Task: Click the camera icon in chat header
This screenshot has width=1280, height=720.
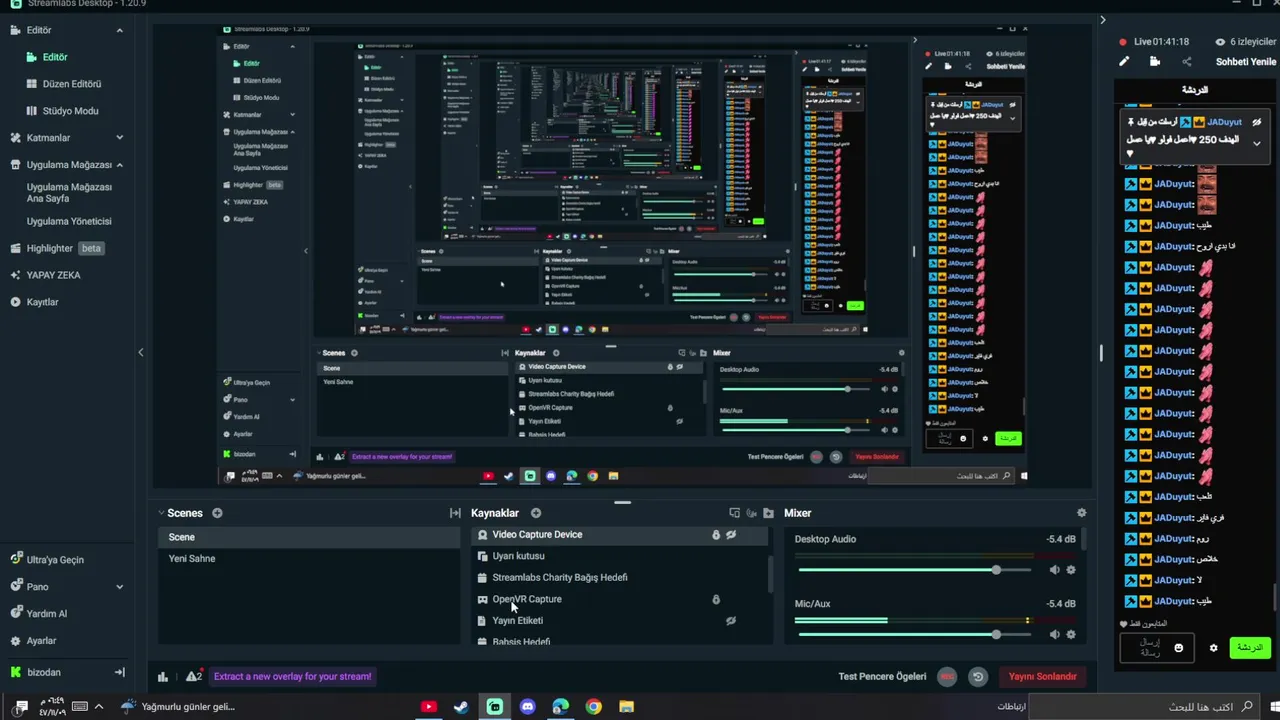Action: click(x=1155, y=62)
